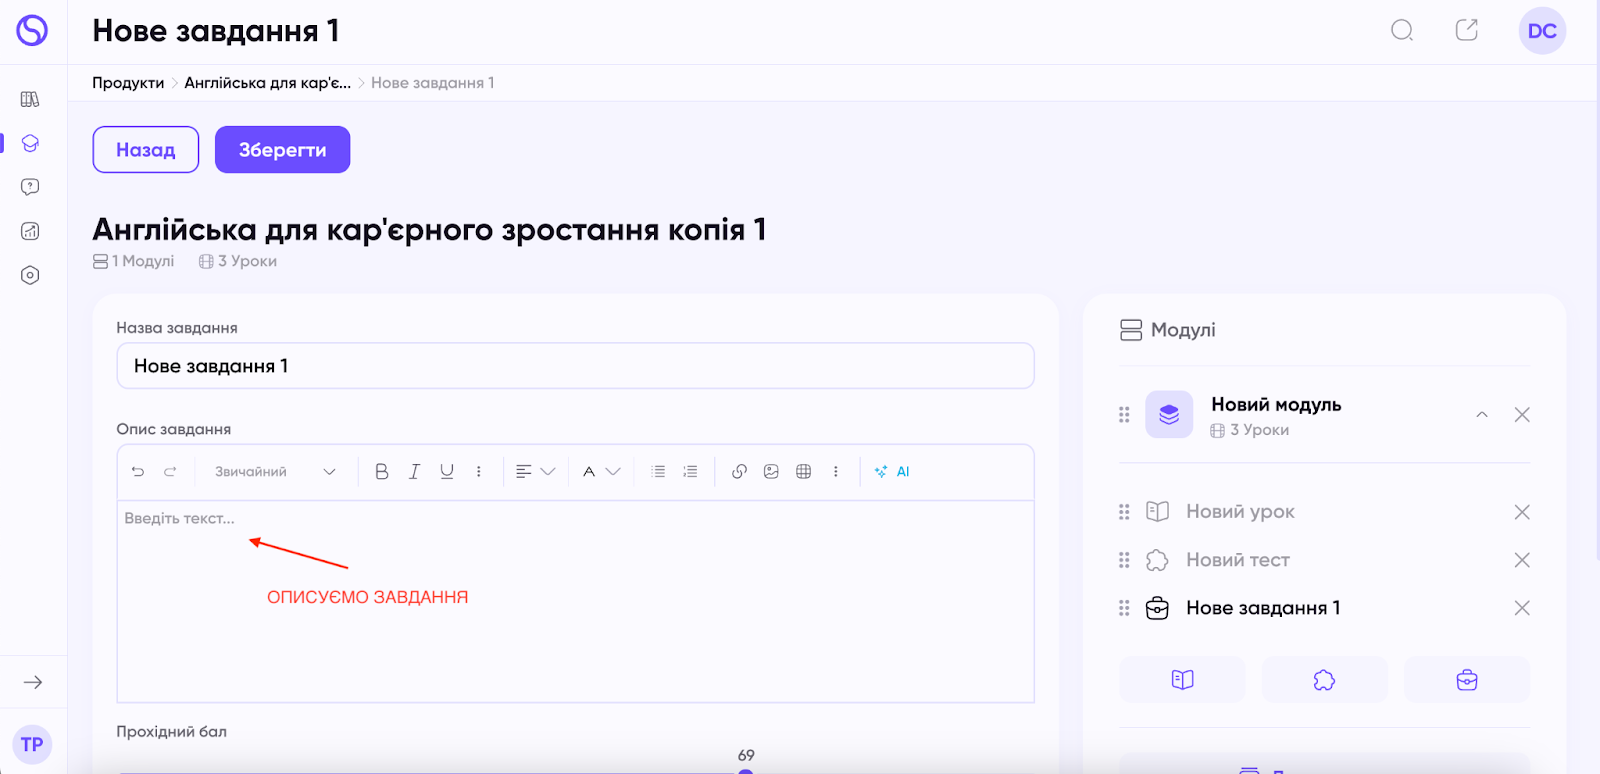This screenshot has height=774, width=1600.
Task: Select the Новий модуль title
Action: pos(1276,404)
